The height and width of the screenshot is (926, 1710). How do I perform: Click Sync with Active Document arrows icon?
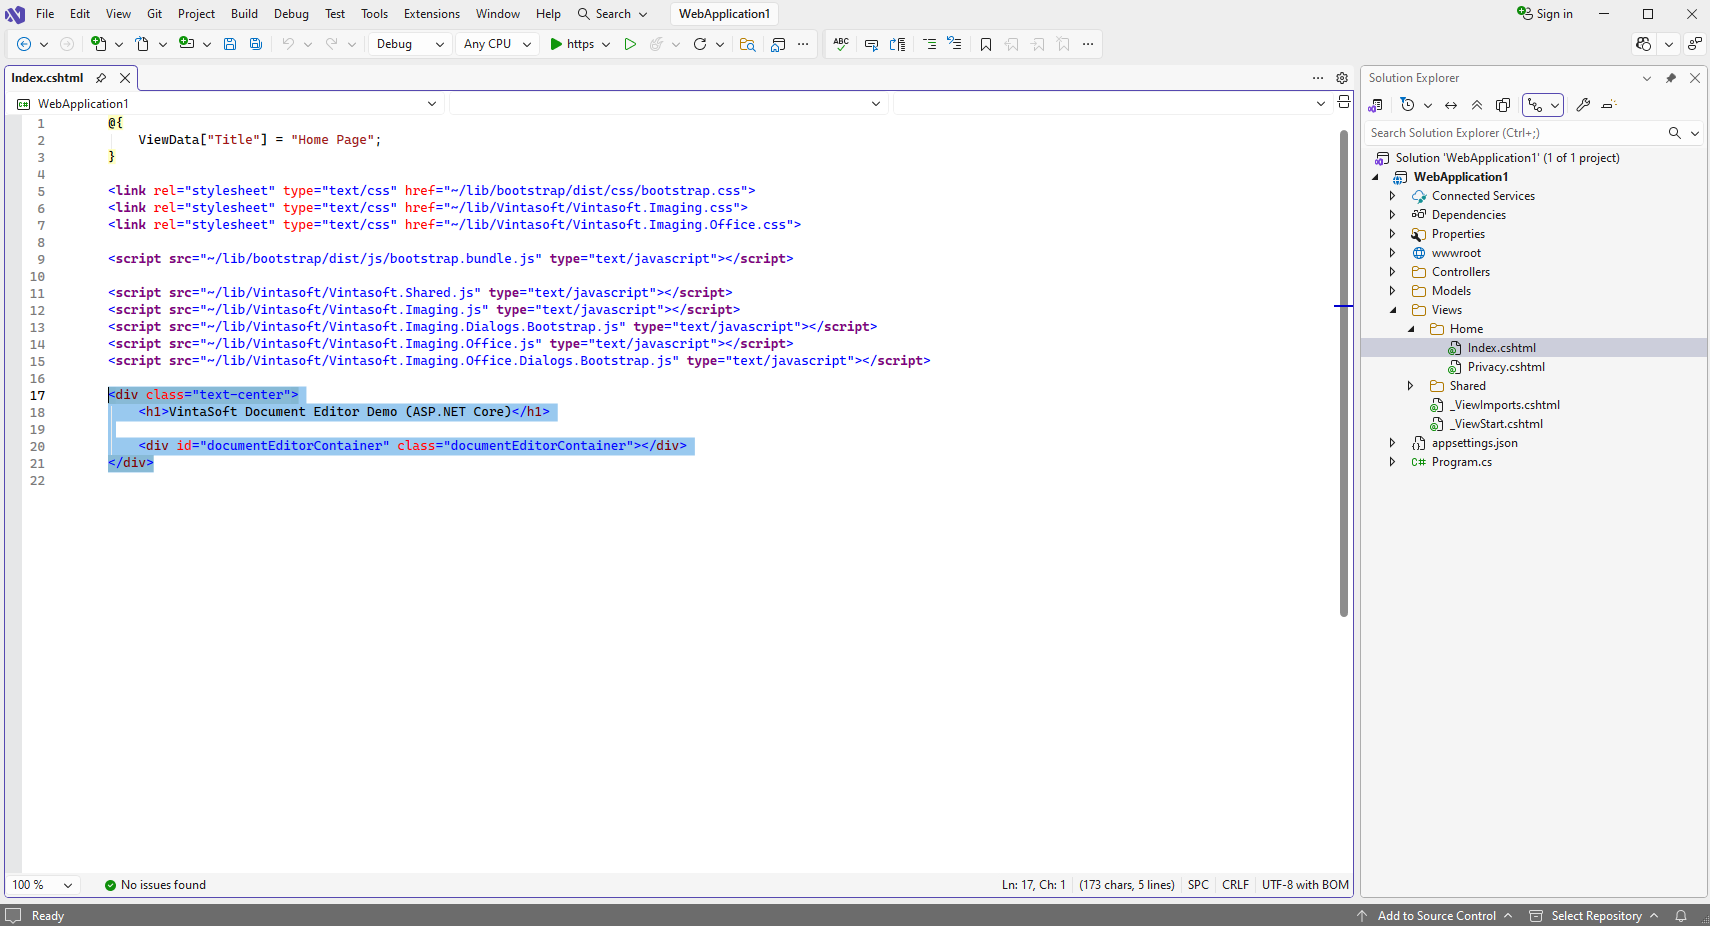(x=1451, y=105)
